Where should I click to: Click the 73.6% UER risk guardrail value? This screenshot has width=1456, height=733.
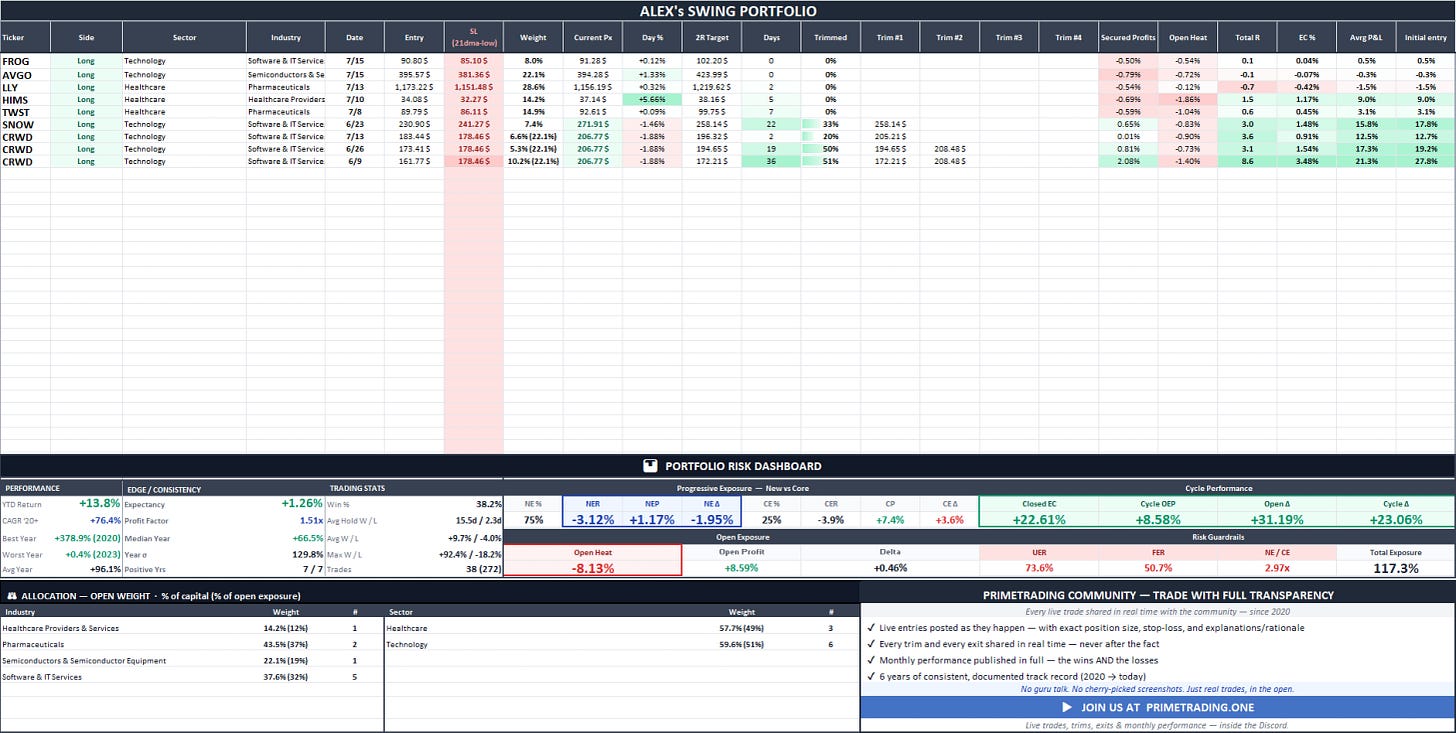1039,568
